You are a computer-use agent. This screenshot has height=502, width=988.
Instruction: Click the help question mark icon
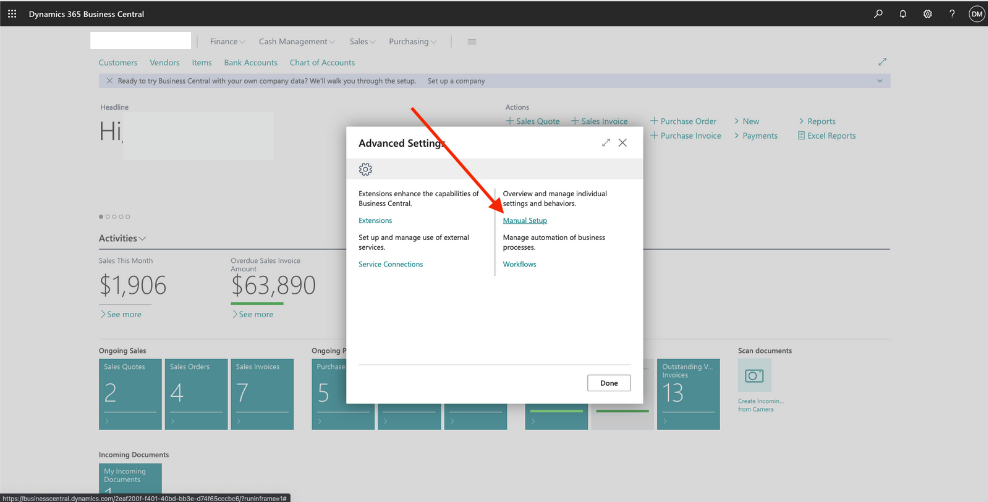coord(951,14)
